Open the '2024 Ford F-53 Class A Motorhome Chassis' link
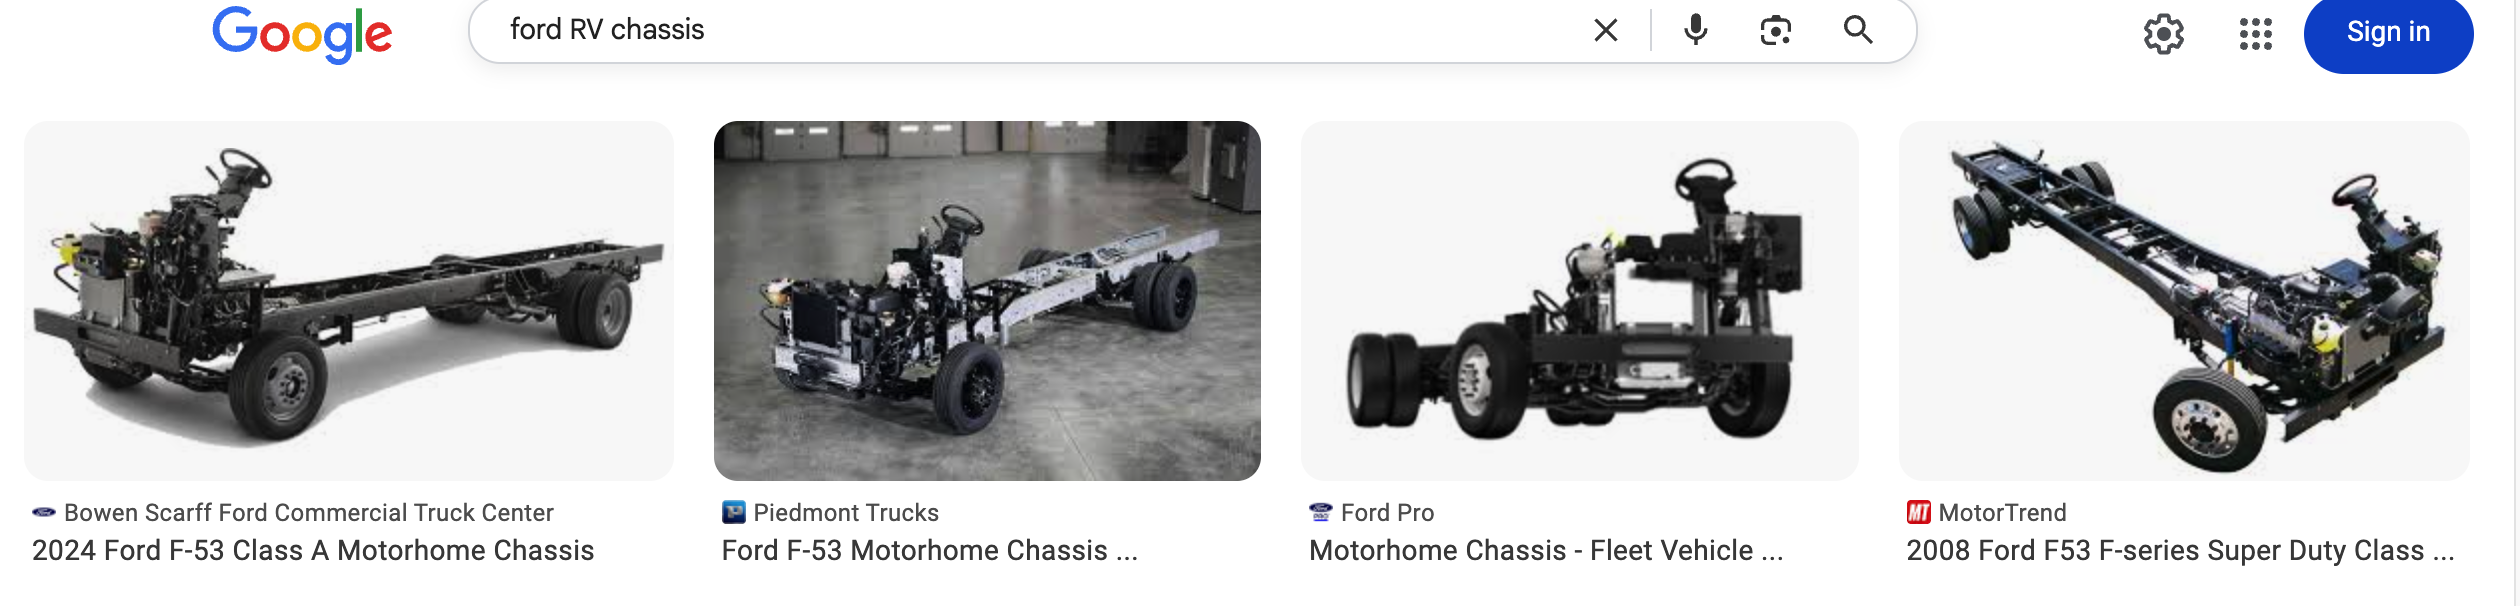 [x=313, y=551]
